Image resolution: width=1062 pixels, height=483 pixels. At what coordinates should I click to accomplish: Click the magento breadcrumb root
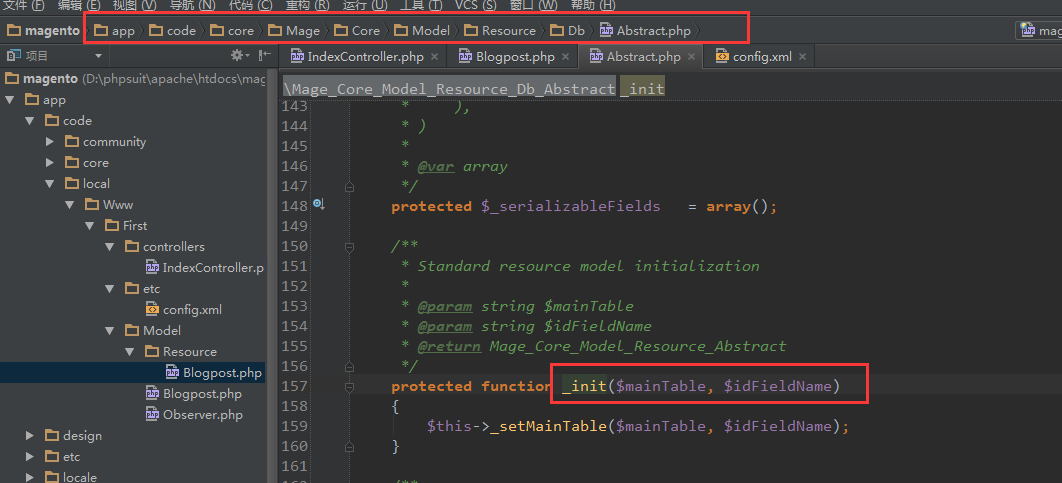click(42, 30)
